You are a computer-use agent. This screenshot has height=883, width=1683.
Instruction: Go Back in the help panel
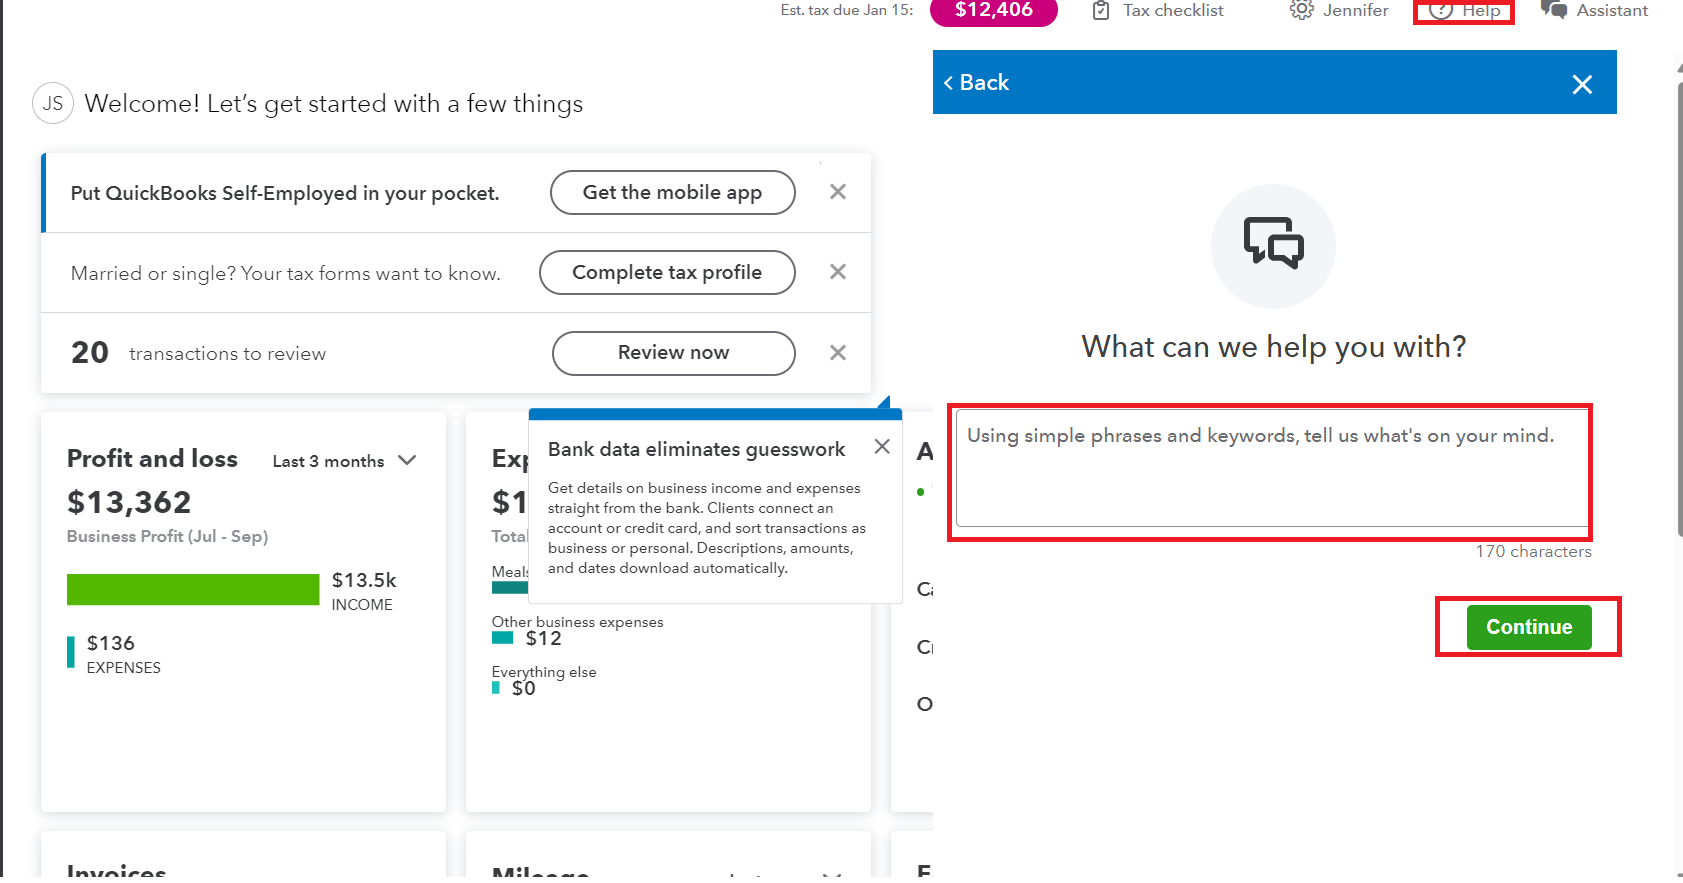pos(976,83)
